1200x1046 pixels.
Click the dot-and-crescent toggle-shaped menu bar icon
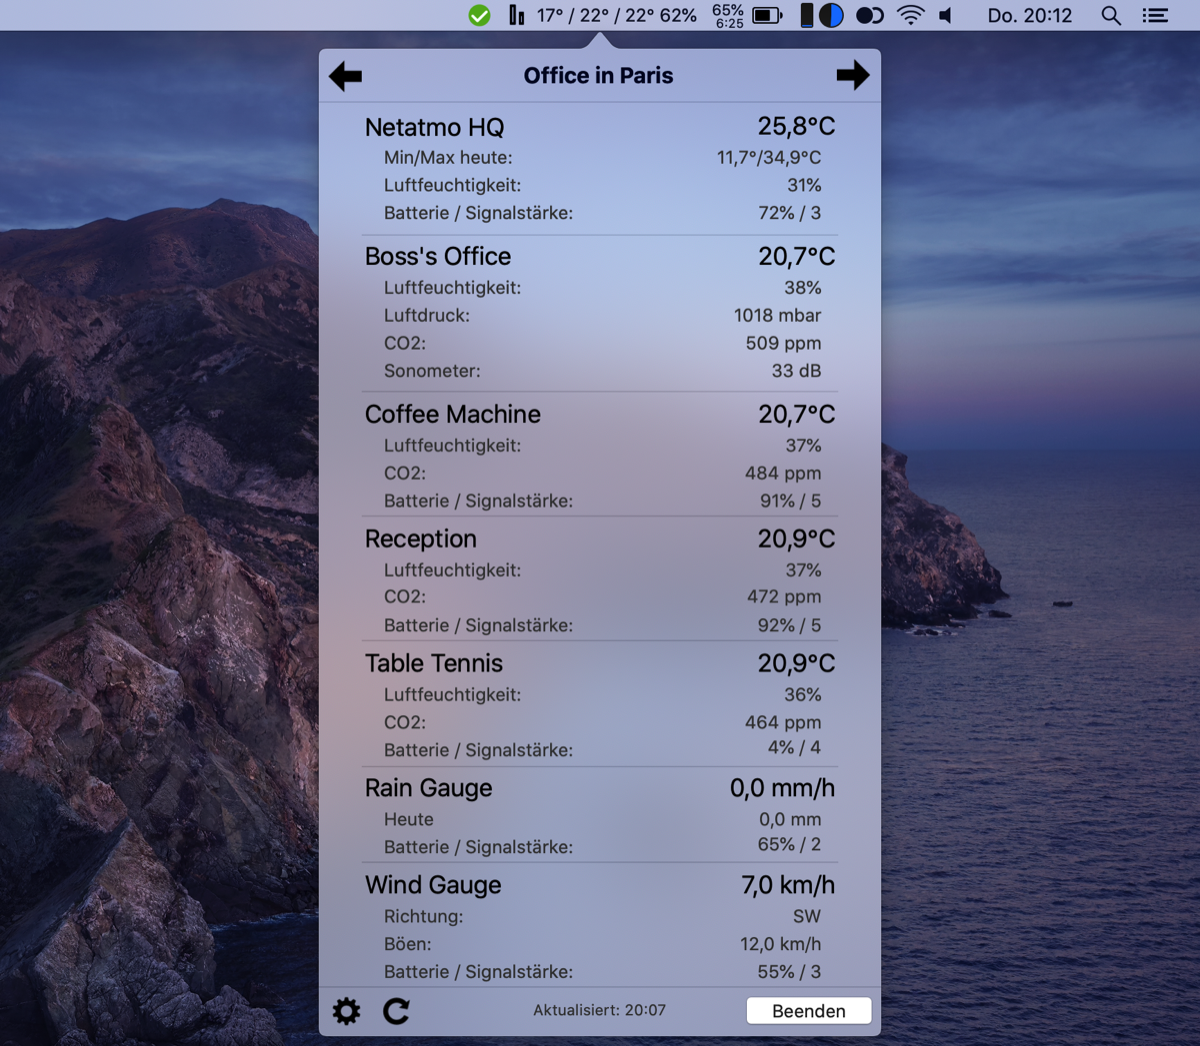click(x=870, y=15)
